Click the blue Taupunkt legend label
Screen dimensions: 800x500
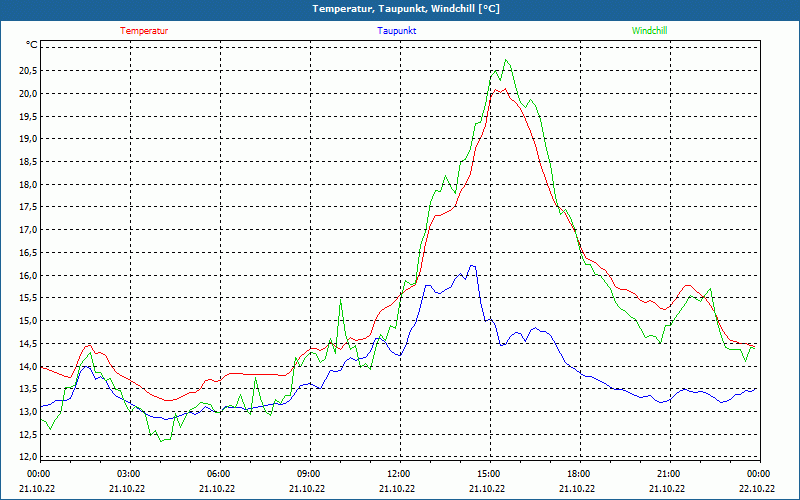[397, 30]
